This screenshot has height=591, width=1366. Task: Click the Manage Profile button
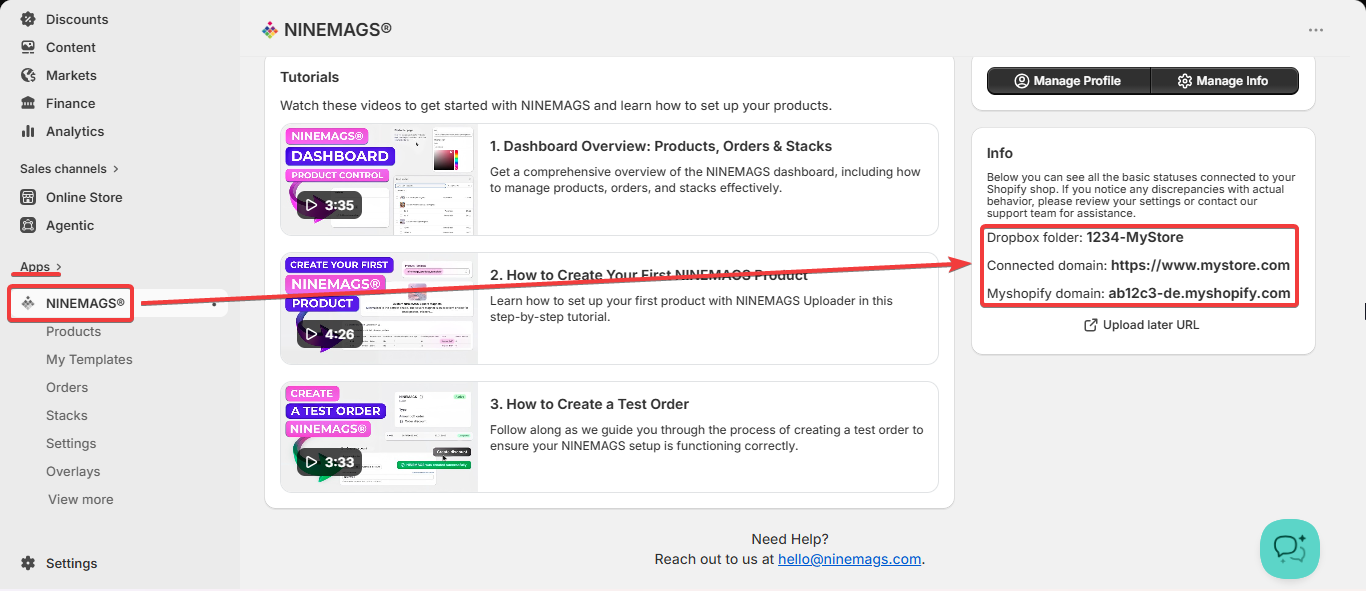pyautogui.click(x=1068, y=81)
